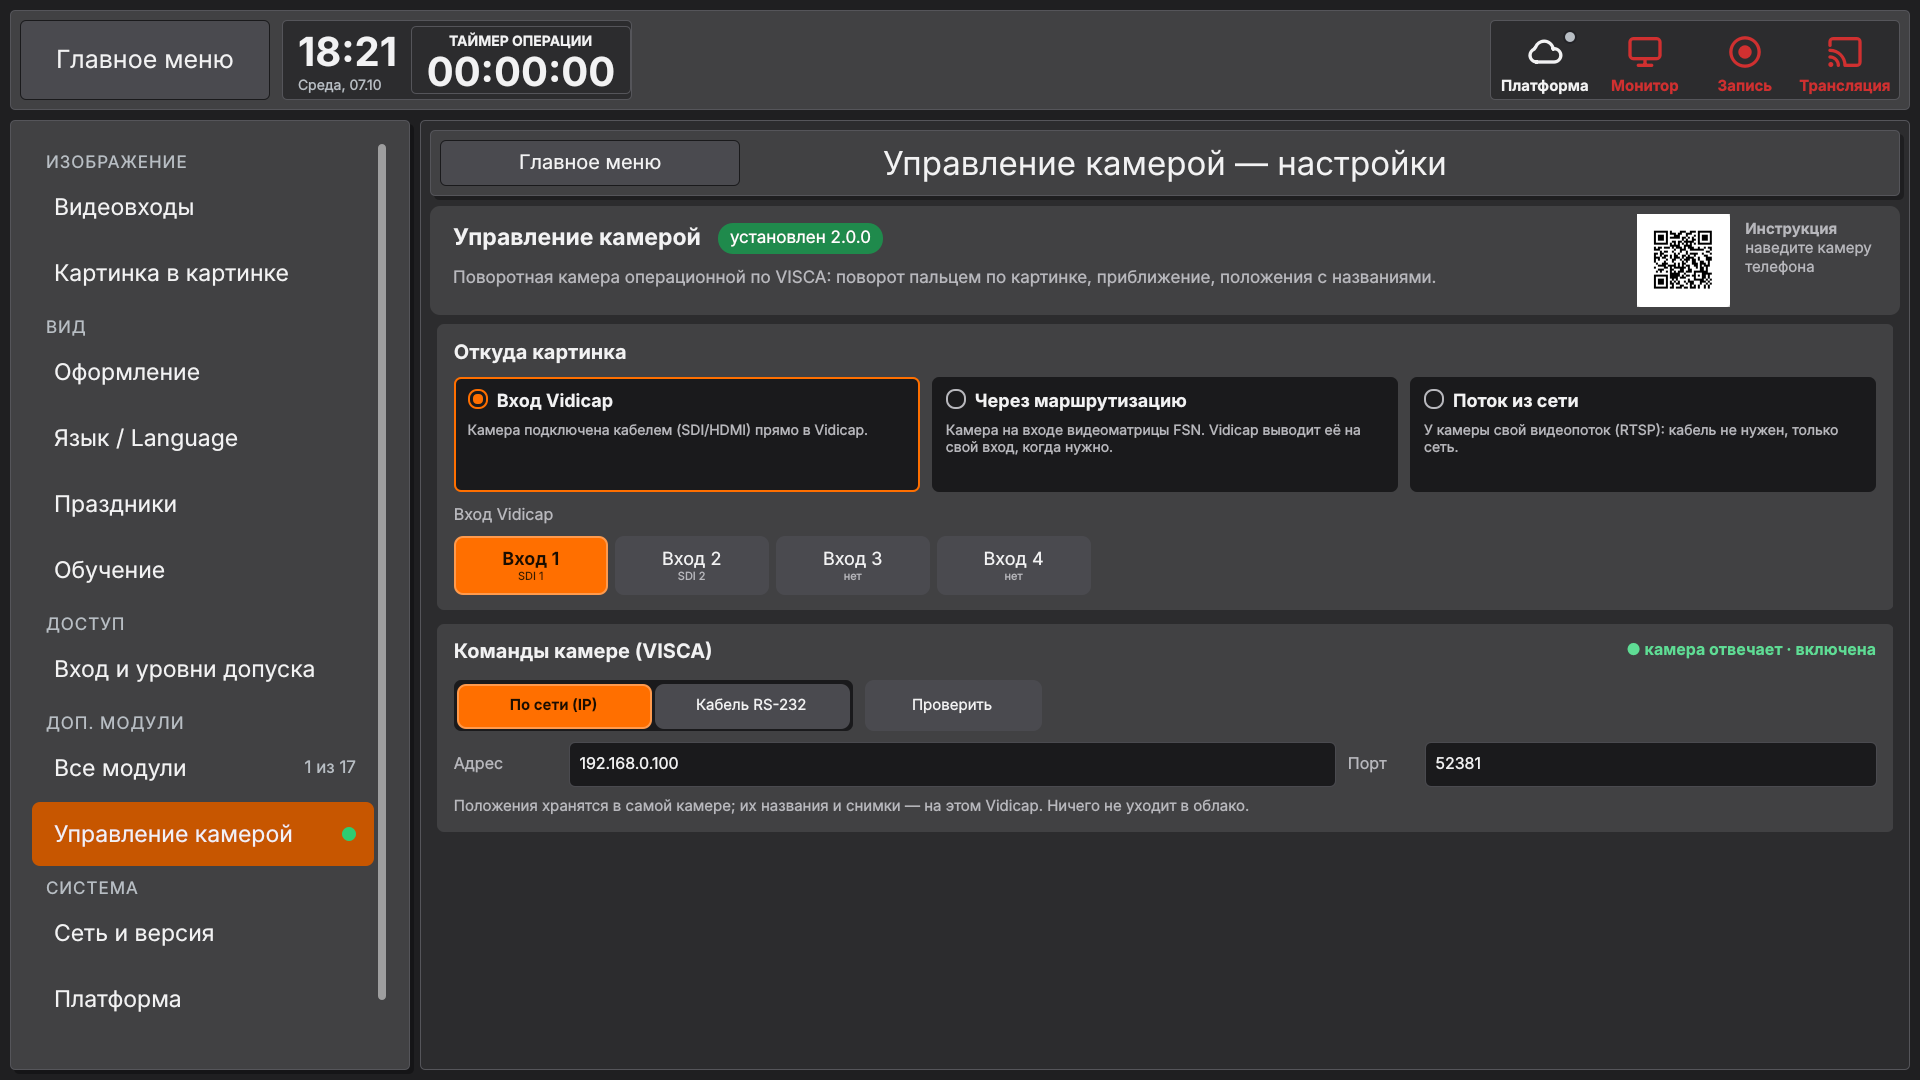
Task: Click the camera address input field
Action: 951,763
